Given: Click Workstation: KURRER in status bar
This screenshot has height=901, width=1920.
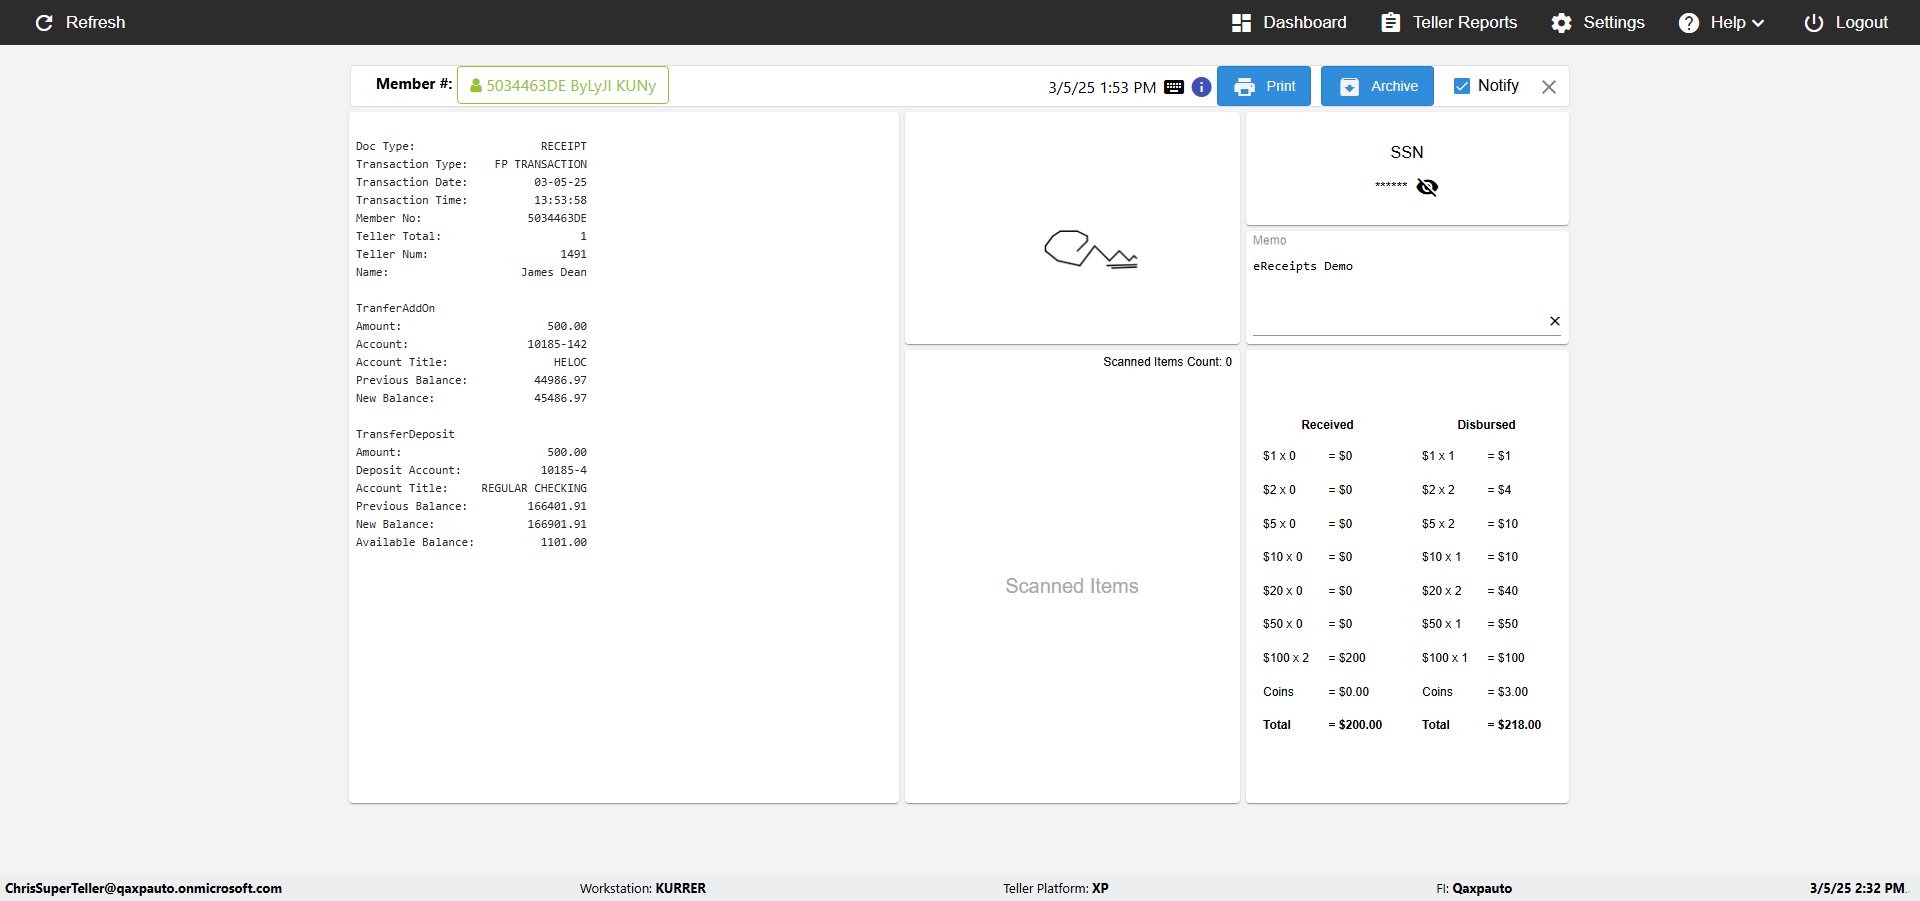Looking at the screenshot, I should click(643, 888).
